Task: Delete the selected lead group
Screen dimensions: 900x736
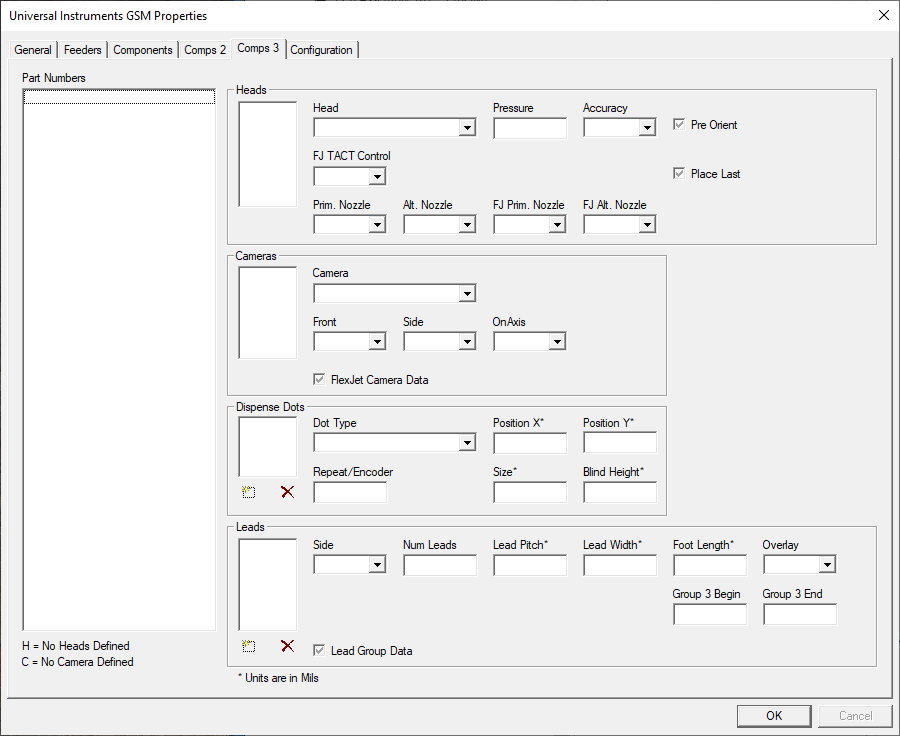Action: [x=287, y=645]
